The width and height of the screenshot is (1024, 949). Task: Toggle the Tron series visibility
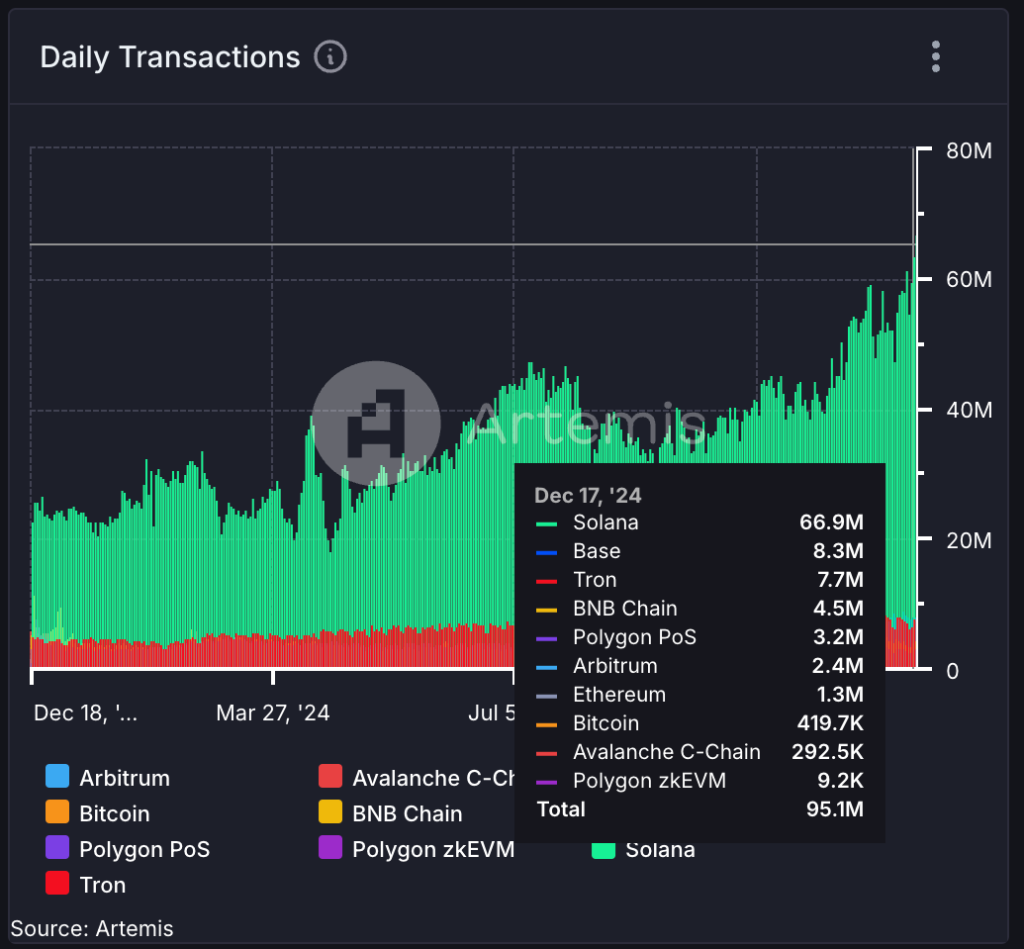(x=95, y=884)
